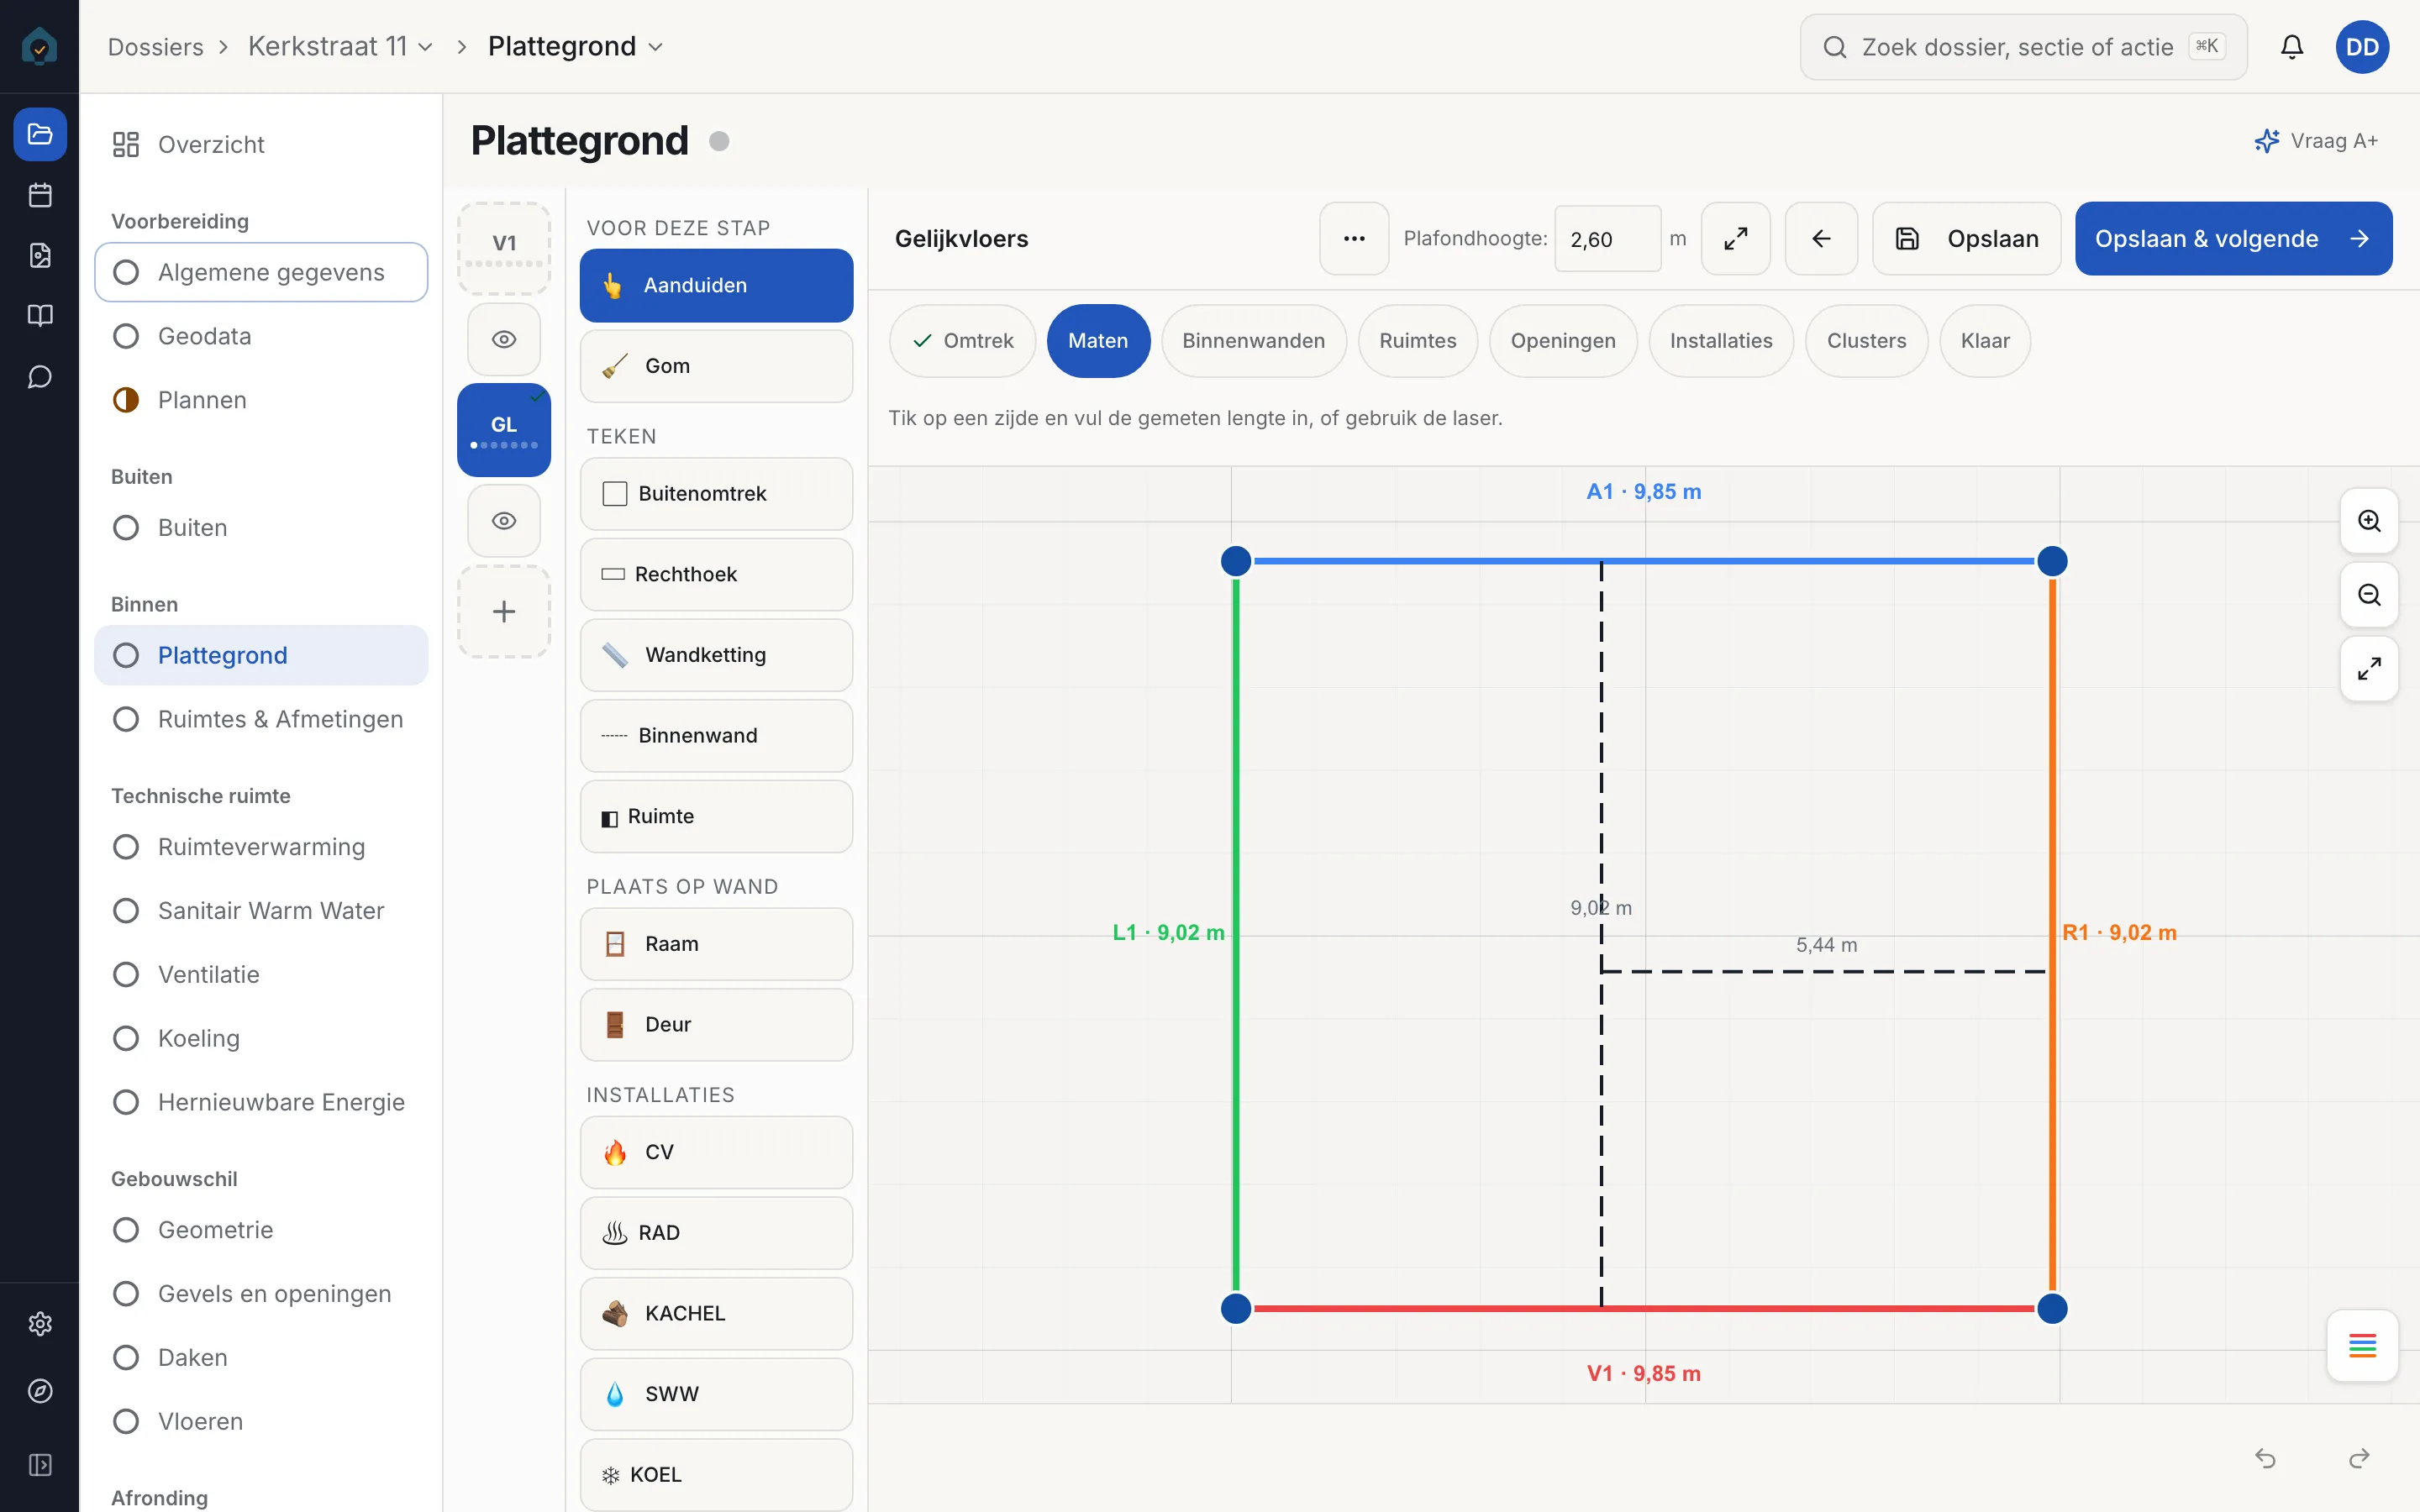Open the chat bubble icon in left rail

pyautogui.click(x=40, y=377)
